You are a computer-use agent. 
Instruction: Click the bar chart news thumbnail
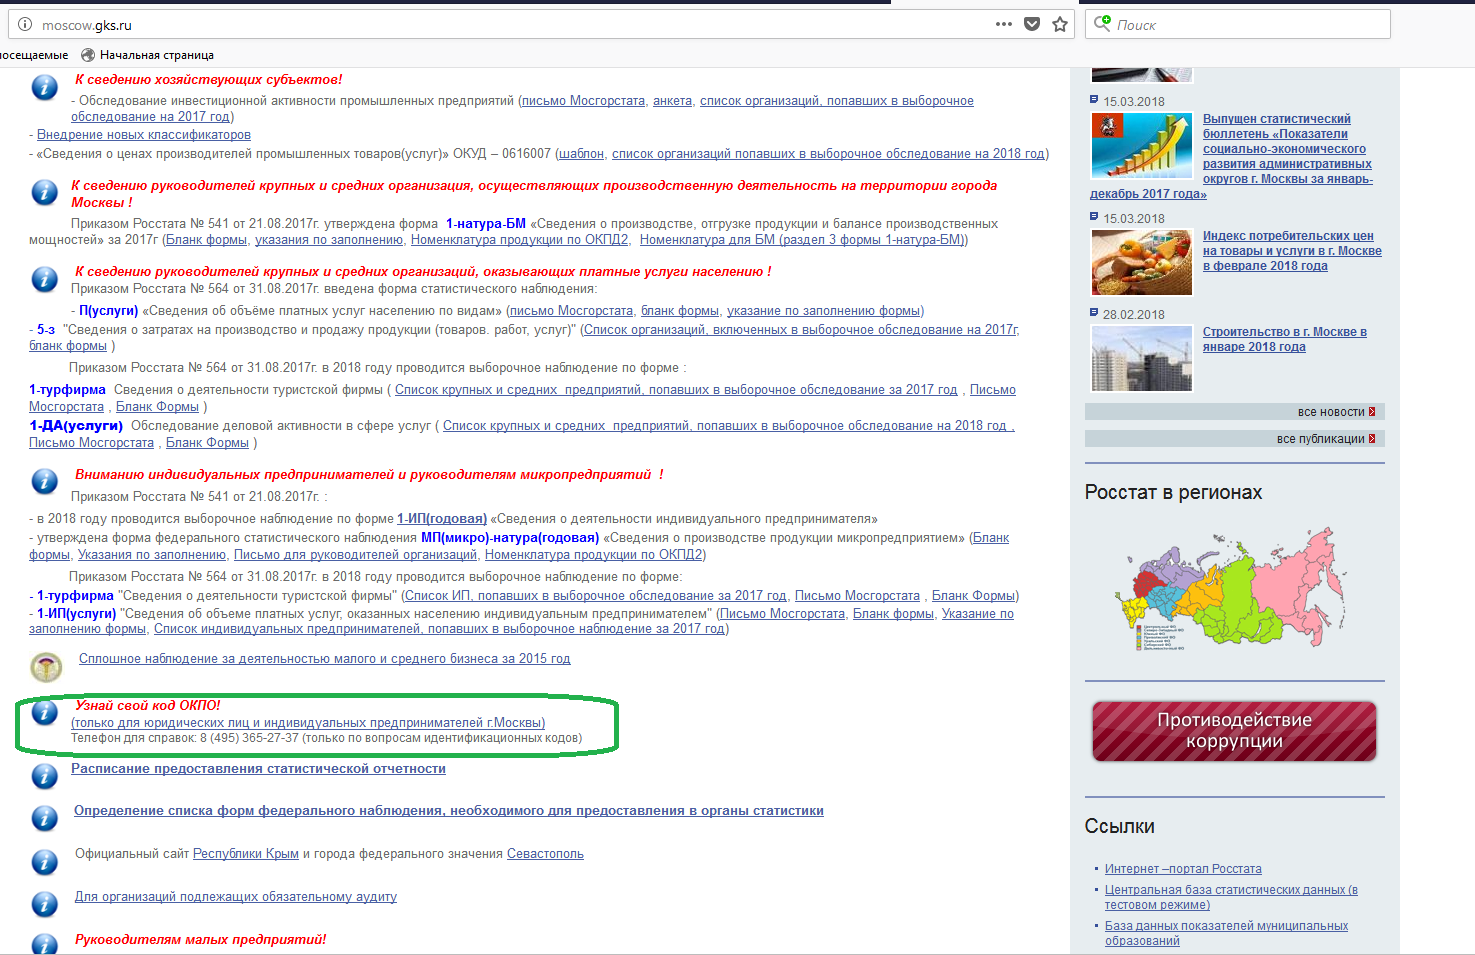[x=1142, y=146]
